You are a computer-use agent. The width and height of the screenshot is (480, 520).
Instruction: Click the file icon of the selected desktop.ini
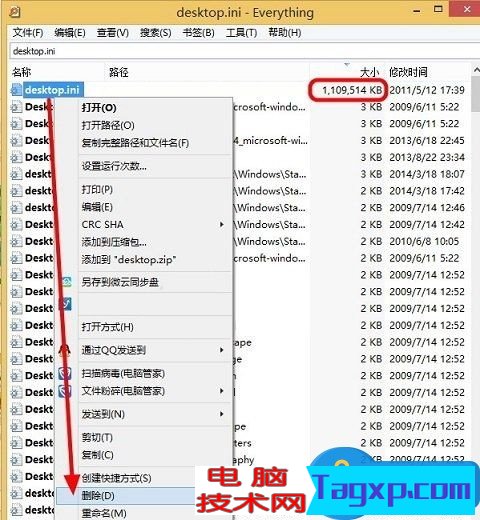pos(17,90)
